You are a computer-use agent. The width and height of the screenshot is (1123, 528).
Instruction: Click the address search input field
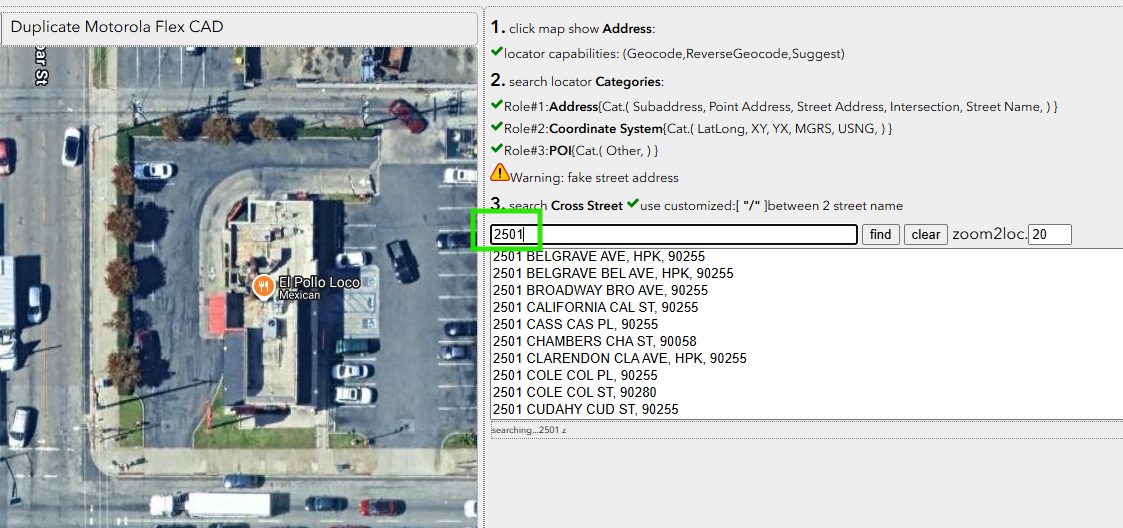point(673,234)
